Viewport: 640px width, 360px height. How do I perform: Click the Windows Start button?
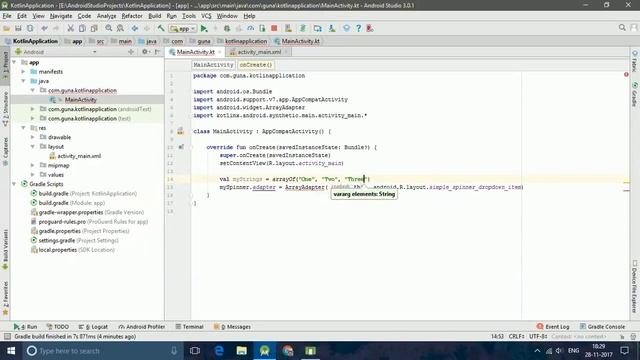pos(11,351)
